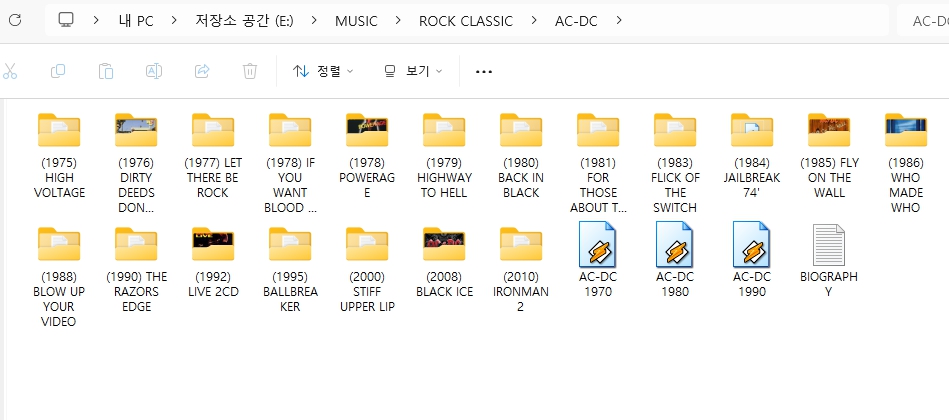This screenshot has height=420, width=949.
Task: Select (2008) BLACK ICE folder icon
Action: pyautogui.click(x=444, y=243)
